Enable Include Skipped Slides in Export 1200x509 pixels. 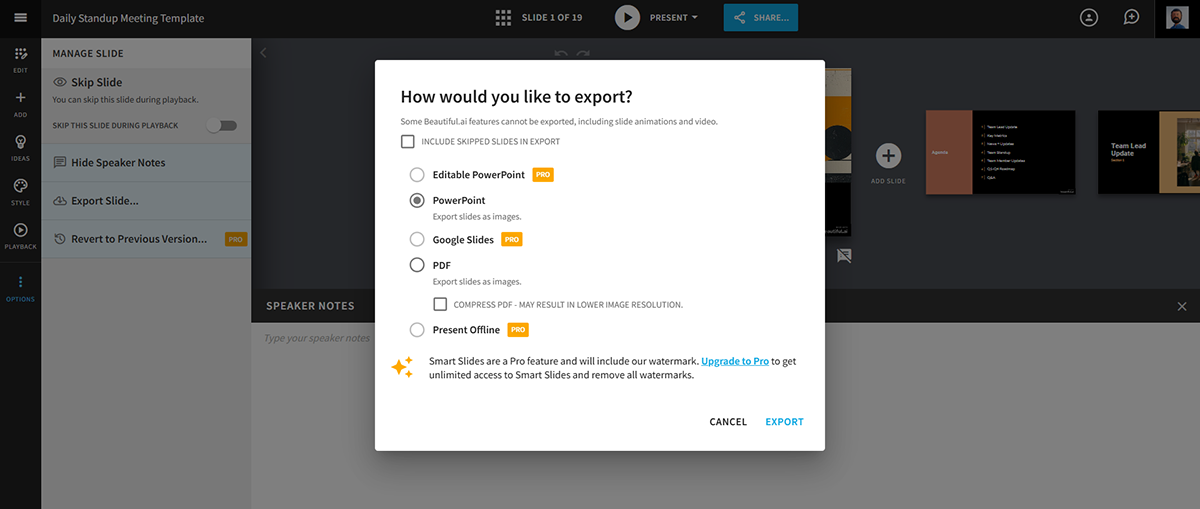408,142
